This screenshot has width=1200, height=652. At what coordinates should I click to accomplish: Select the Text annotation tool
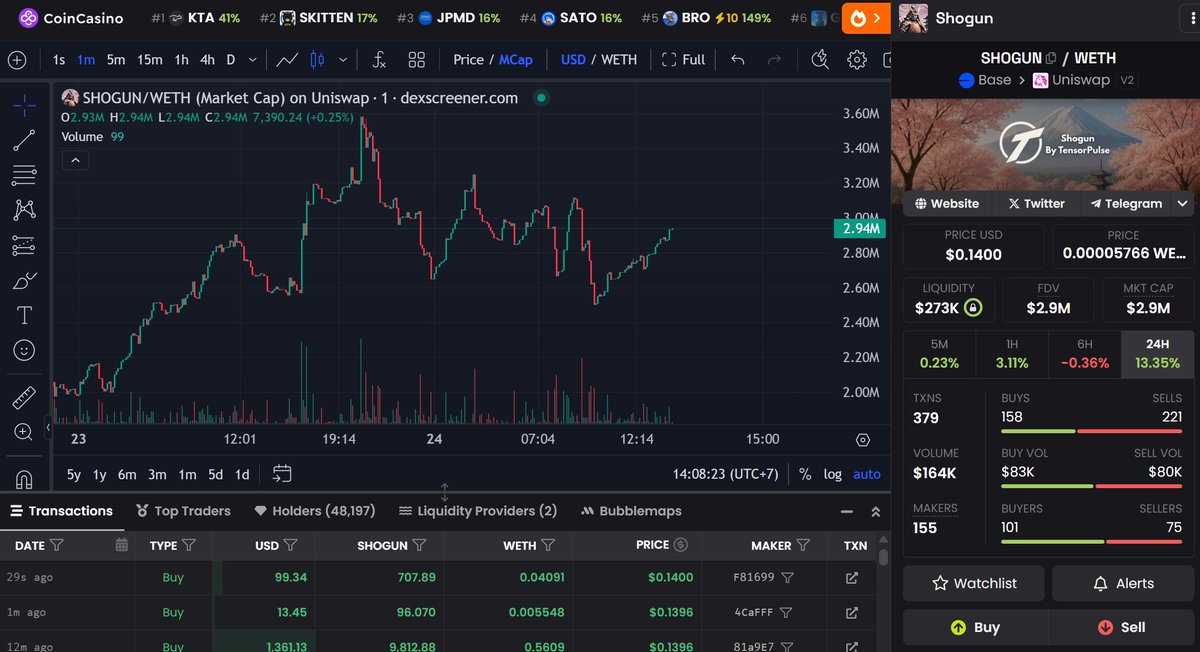24,315
